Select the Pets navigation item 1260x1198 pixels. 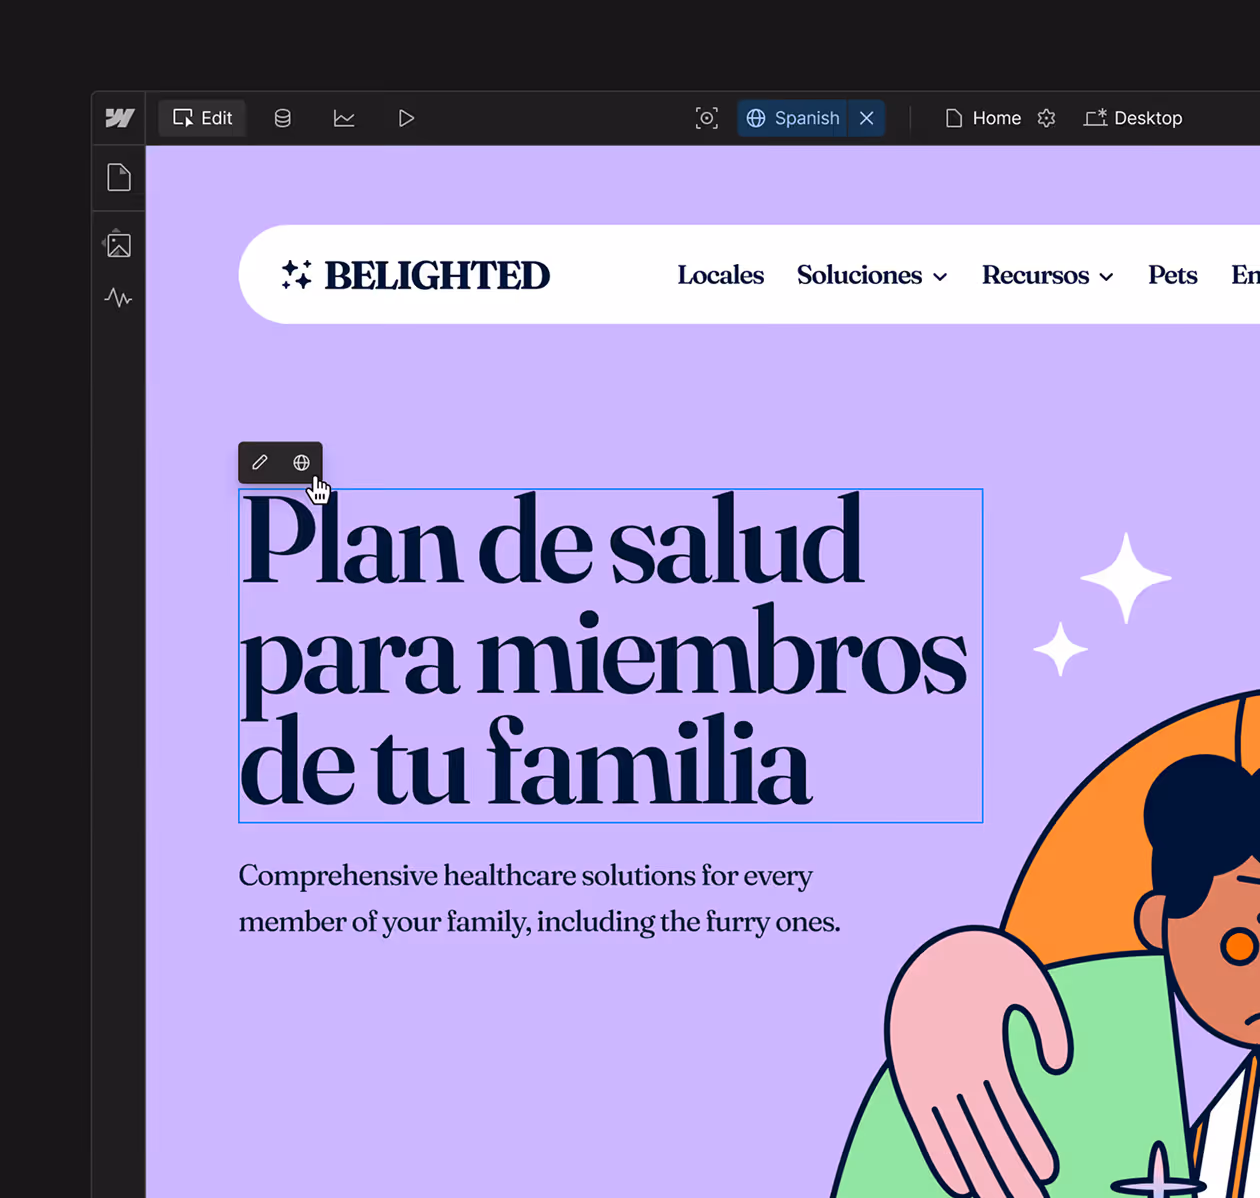(1172, 275)
